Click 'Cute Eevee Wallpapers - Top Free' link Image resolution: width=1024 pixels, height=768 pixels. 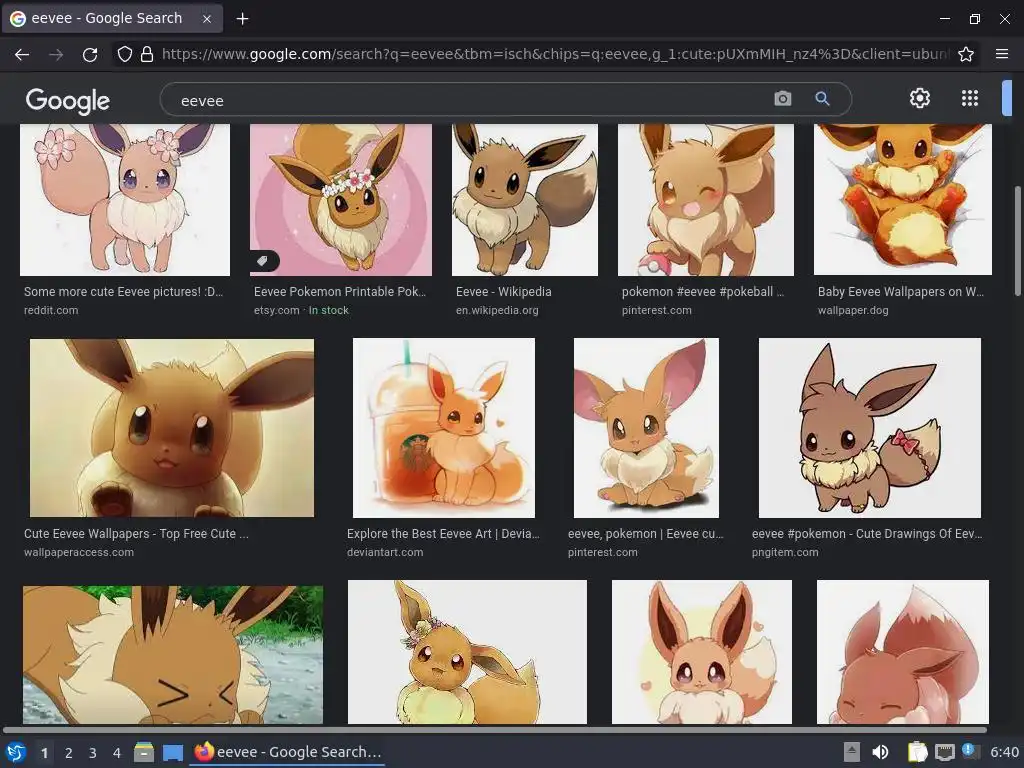click(x=136, y=534)
